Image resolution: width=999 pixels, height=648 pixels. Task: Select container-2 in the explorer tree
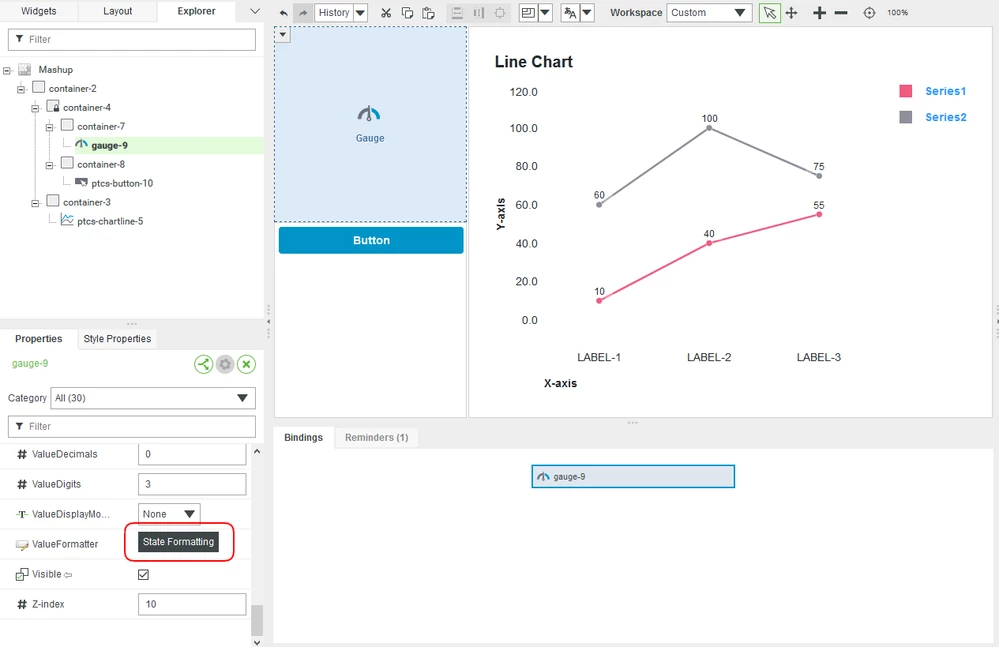coord(72,89)
